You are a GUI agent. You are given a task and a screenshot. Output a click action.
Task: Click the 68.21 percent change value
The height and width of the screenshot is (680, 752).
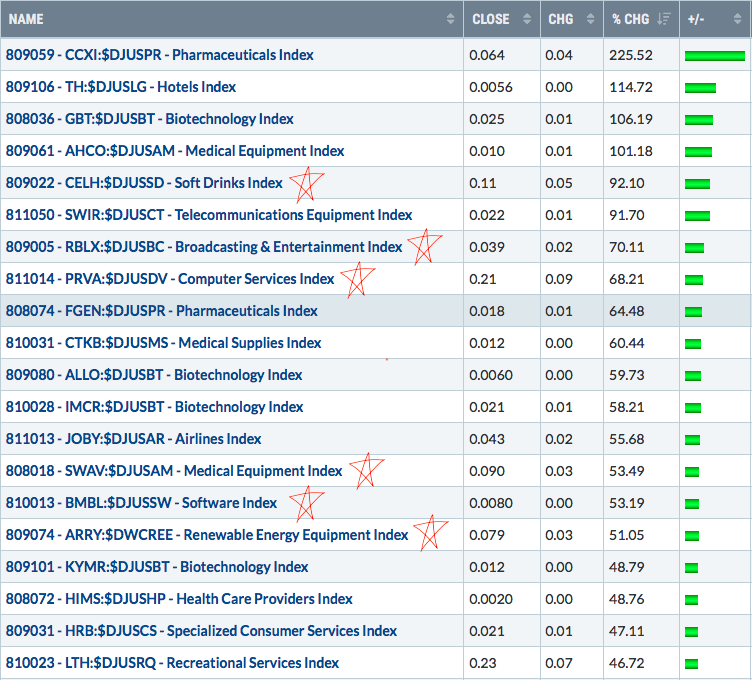pyautogui.click(x=627, y=279)
